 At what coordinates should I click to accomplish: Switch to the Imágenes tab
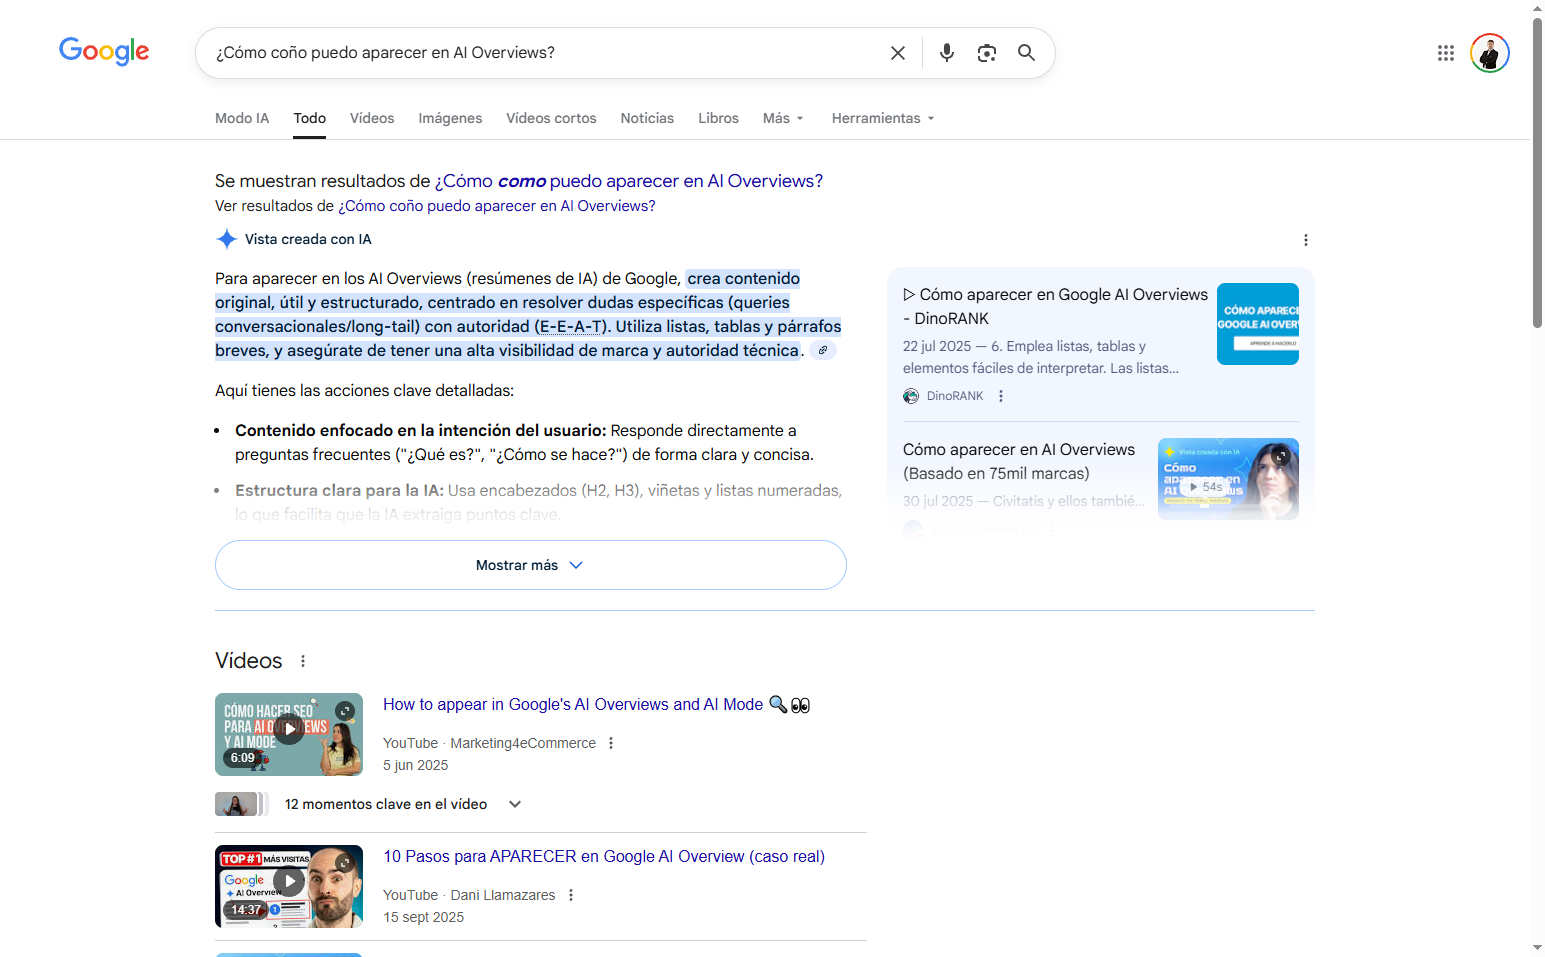click(x=450, y=118)
